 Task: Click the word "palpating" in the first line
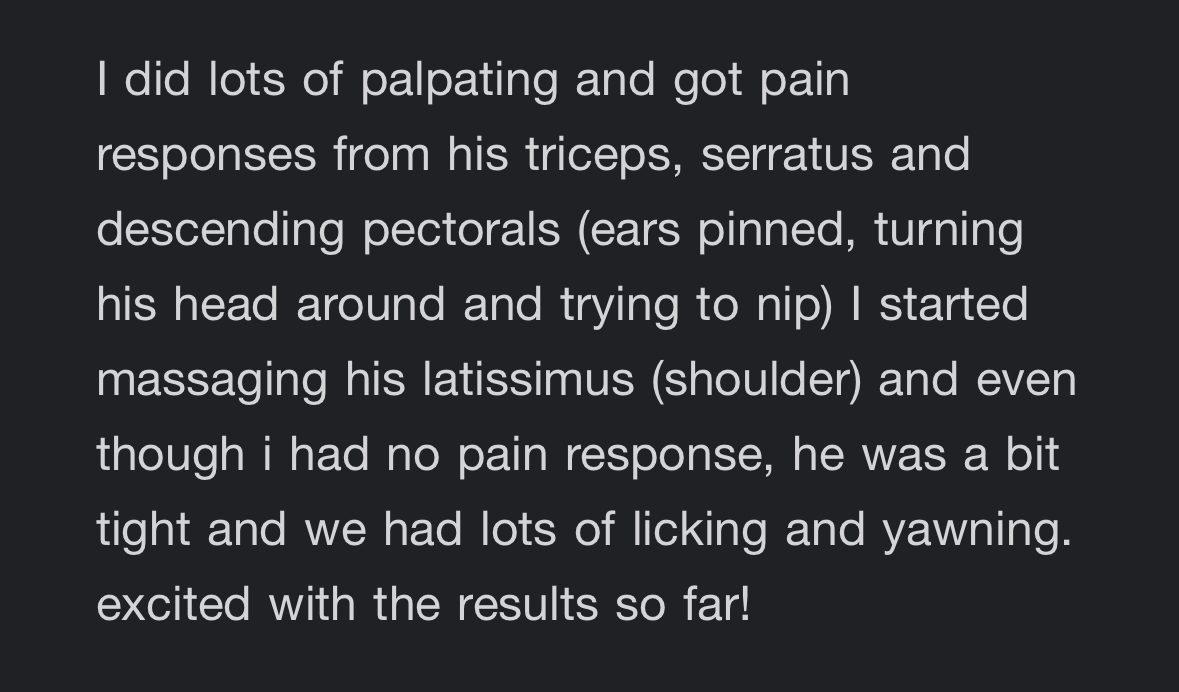click(x=459, y=81)
